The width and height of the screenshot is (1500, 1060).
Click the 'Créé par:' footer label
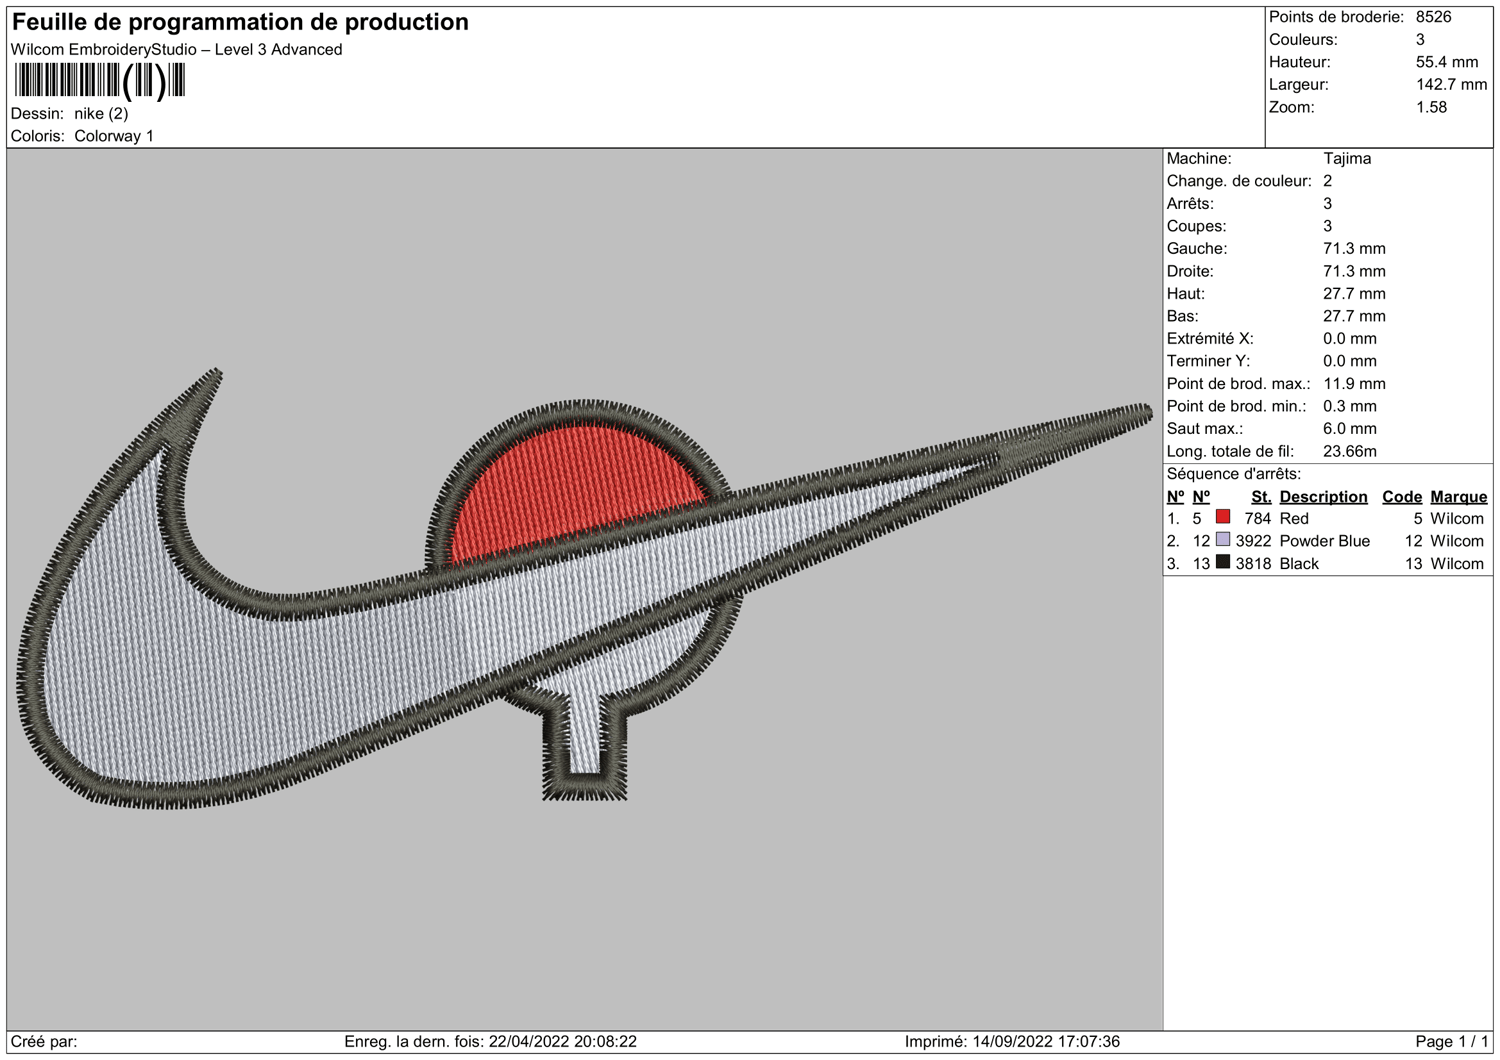click(44, 1042)
